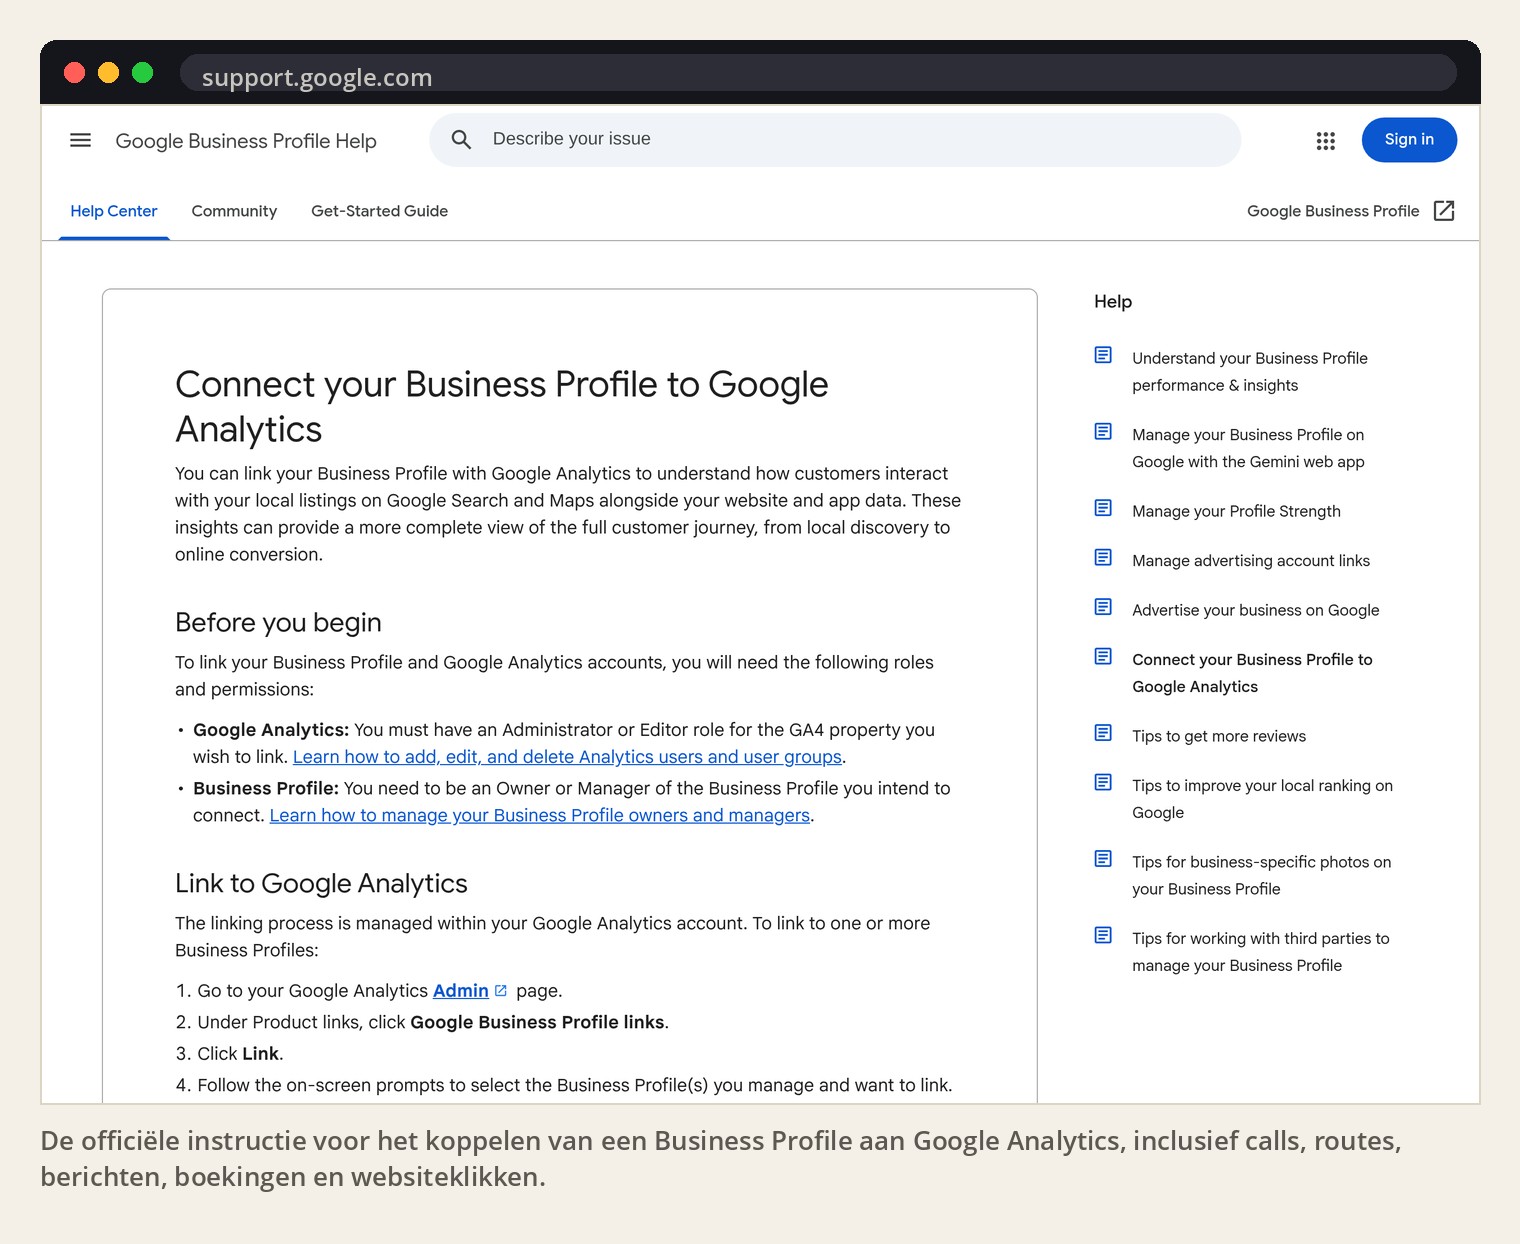Click the search magnifier icon
The image size is (1520, 1244).
pyautogui.click(x=461, y=139)
